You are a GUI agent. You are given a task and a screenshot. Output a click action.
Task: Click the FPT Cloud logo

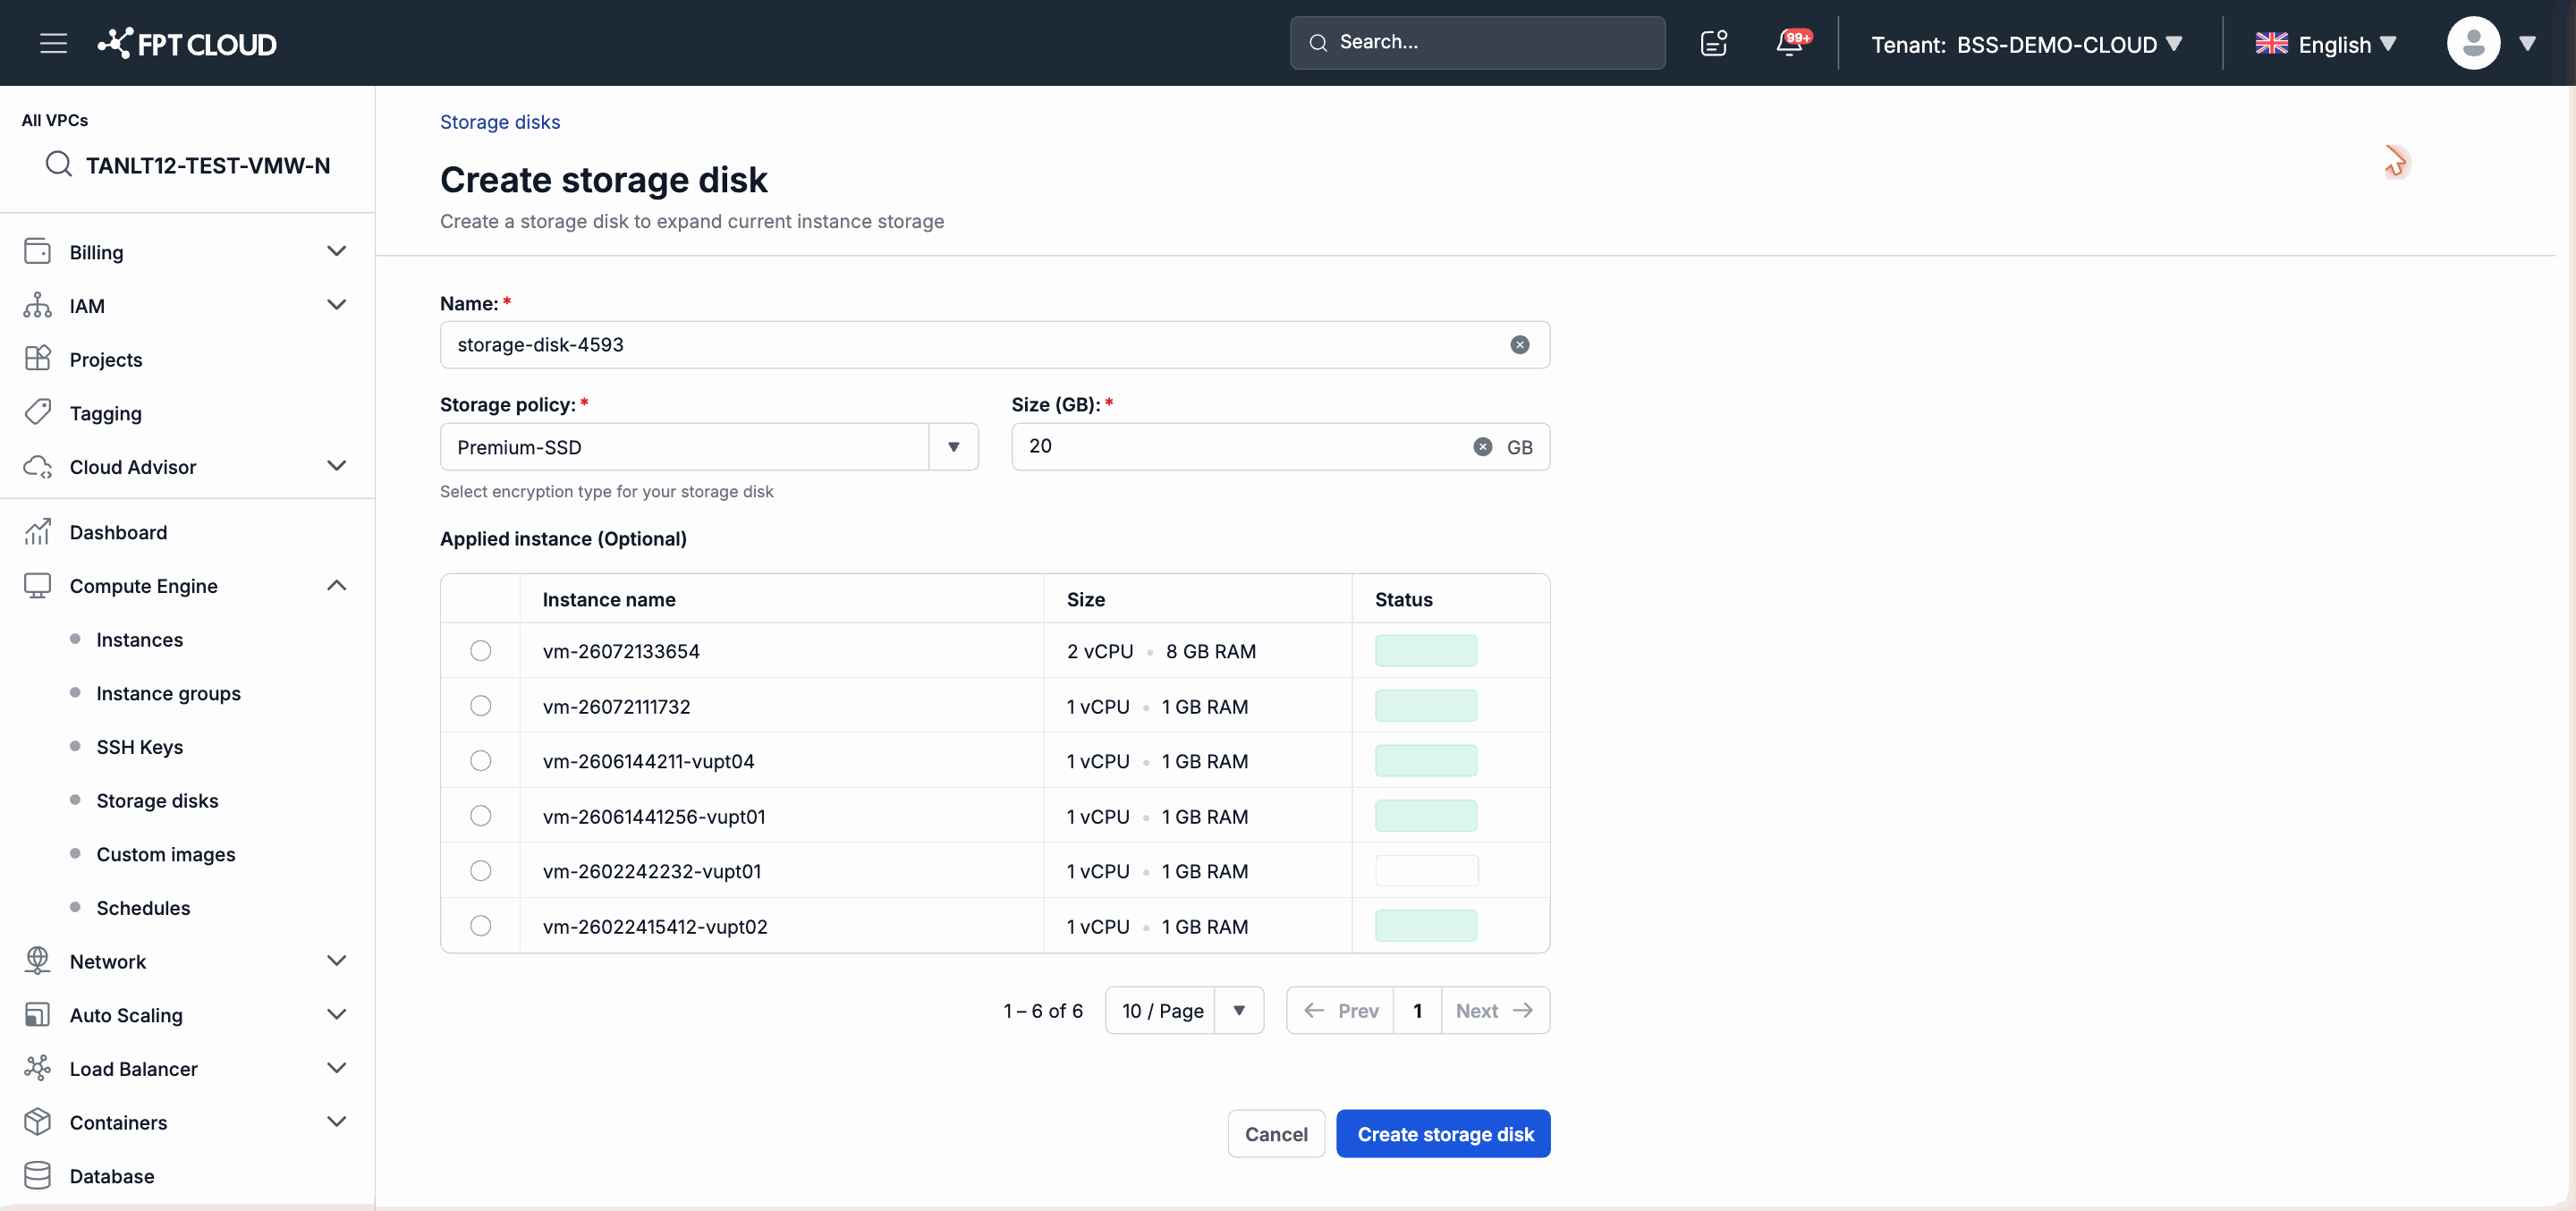coord(187,43)
